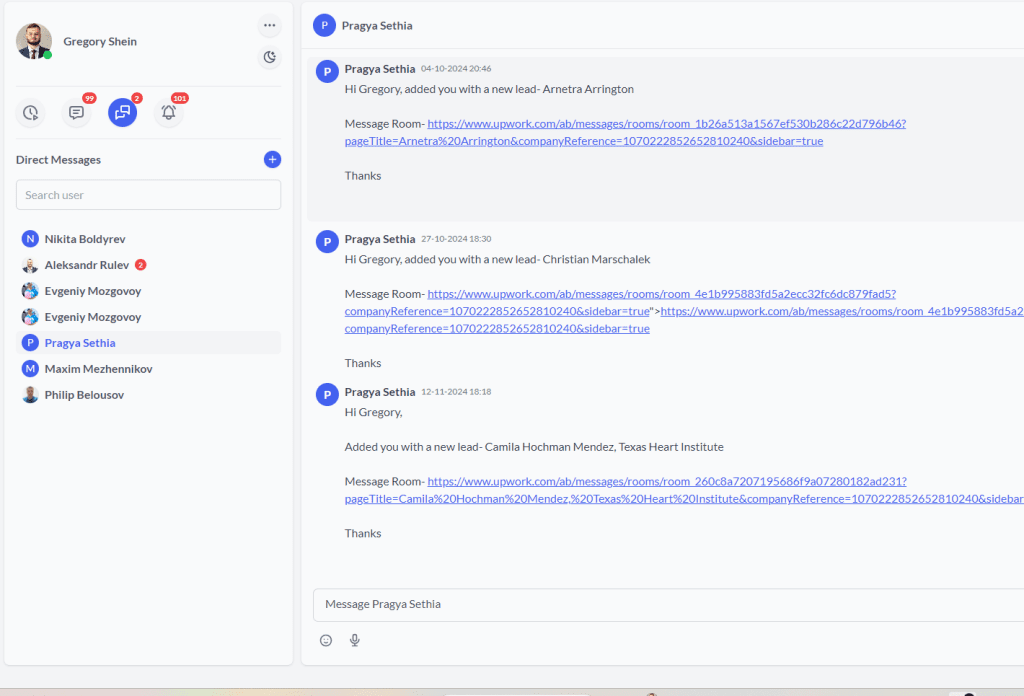Image resolution: width=1024 pixels, height=696 pixels.
Task: Click the Search user field
Action: click(148, 195)
